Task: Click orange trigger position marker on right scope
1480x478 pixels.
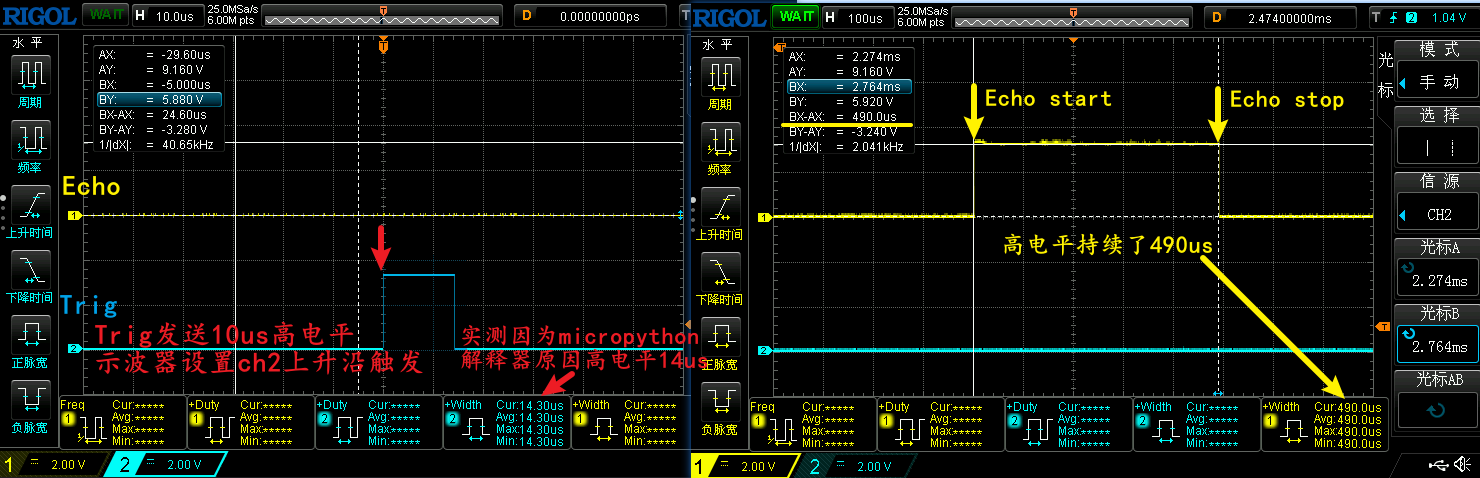Action: coord(780,46)
